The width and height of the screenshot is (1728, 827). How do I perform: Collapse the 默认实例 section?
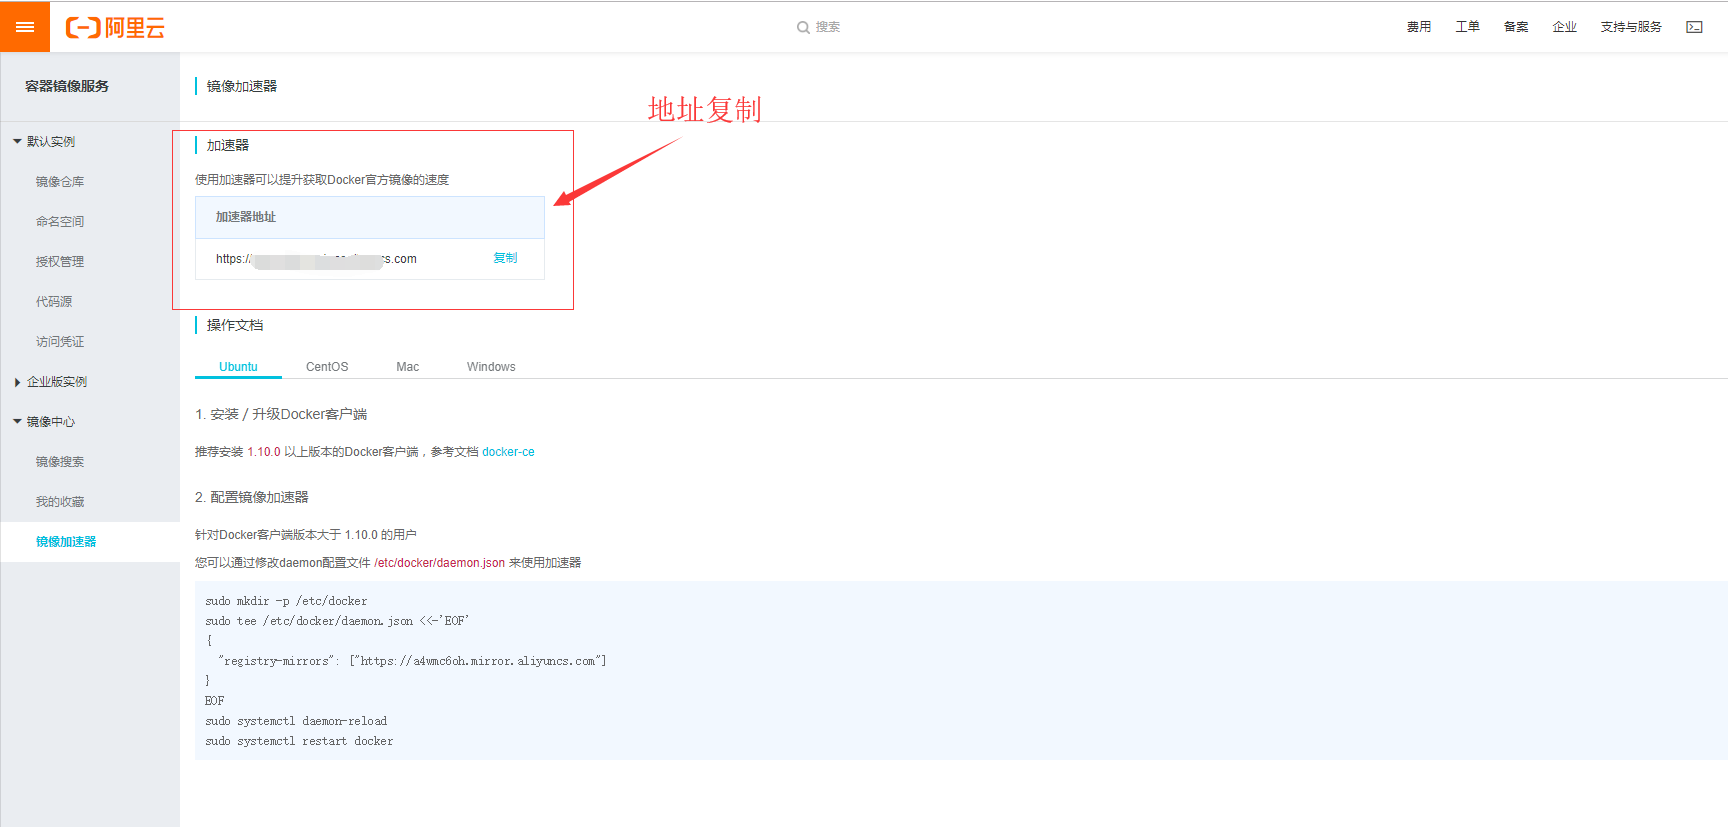coord(44,142)
